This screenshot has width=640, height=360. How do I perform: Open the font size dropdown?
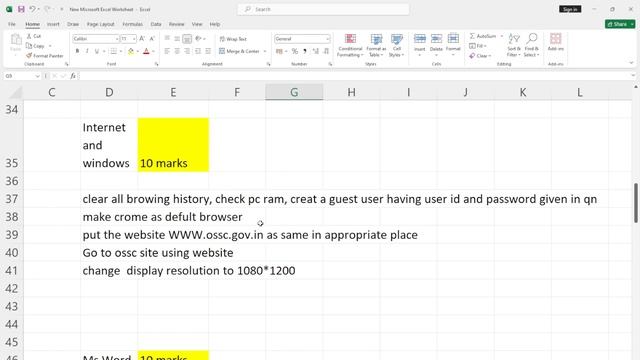[x=134, y=39]
